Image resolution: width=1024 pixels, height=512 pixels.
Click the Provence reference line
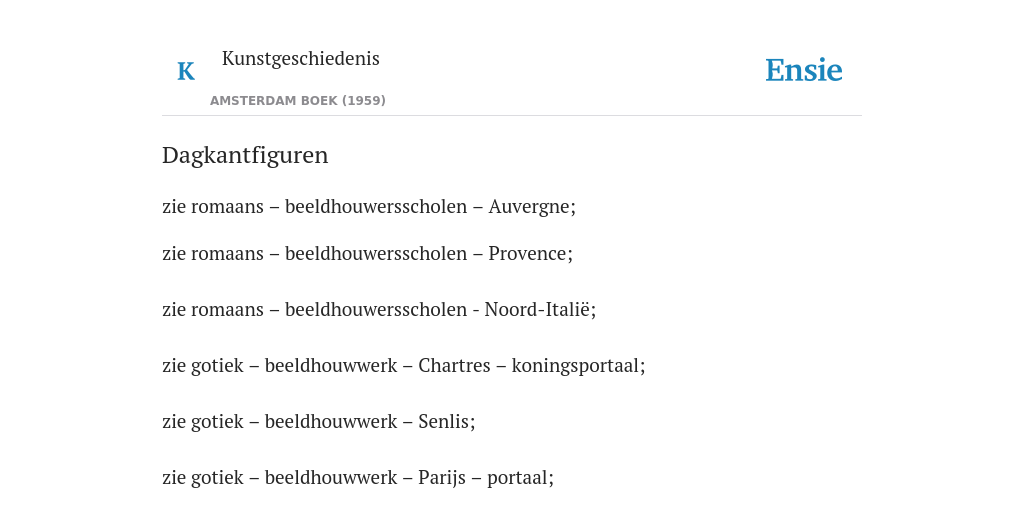tap(368, 254)
